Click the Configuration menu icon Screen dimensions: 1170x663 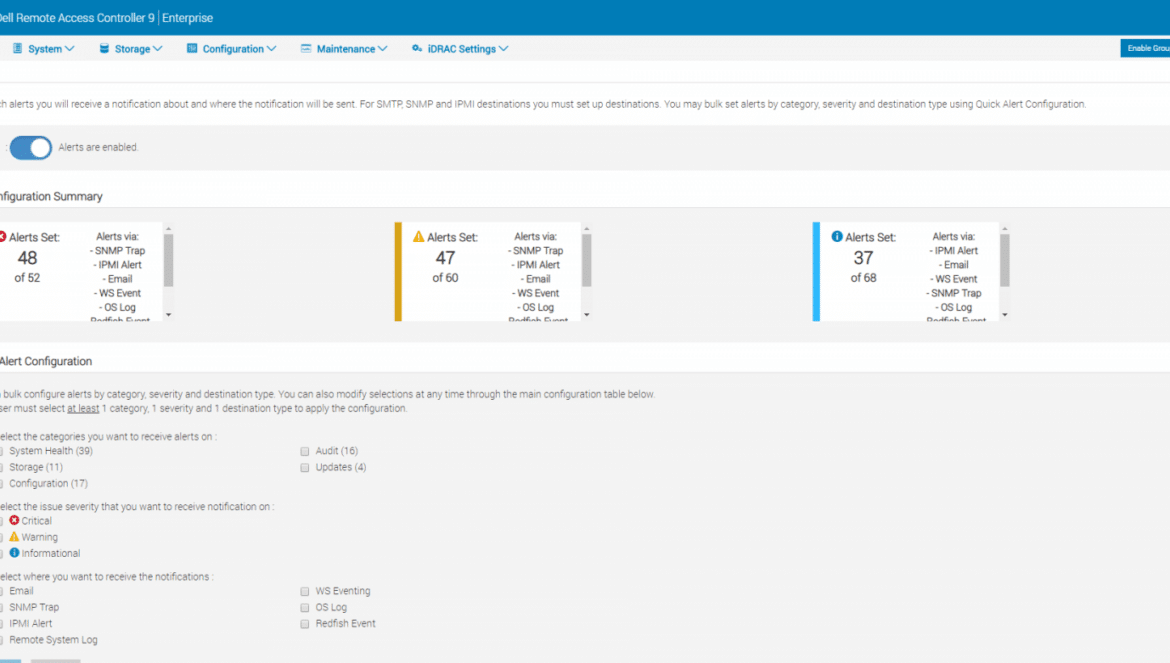tap(192, 48)
